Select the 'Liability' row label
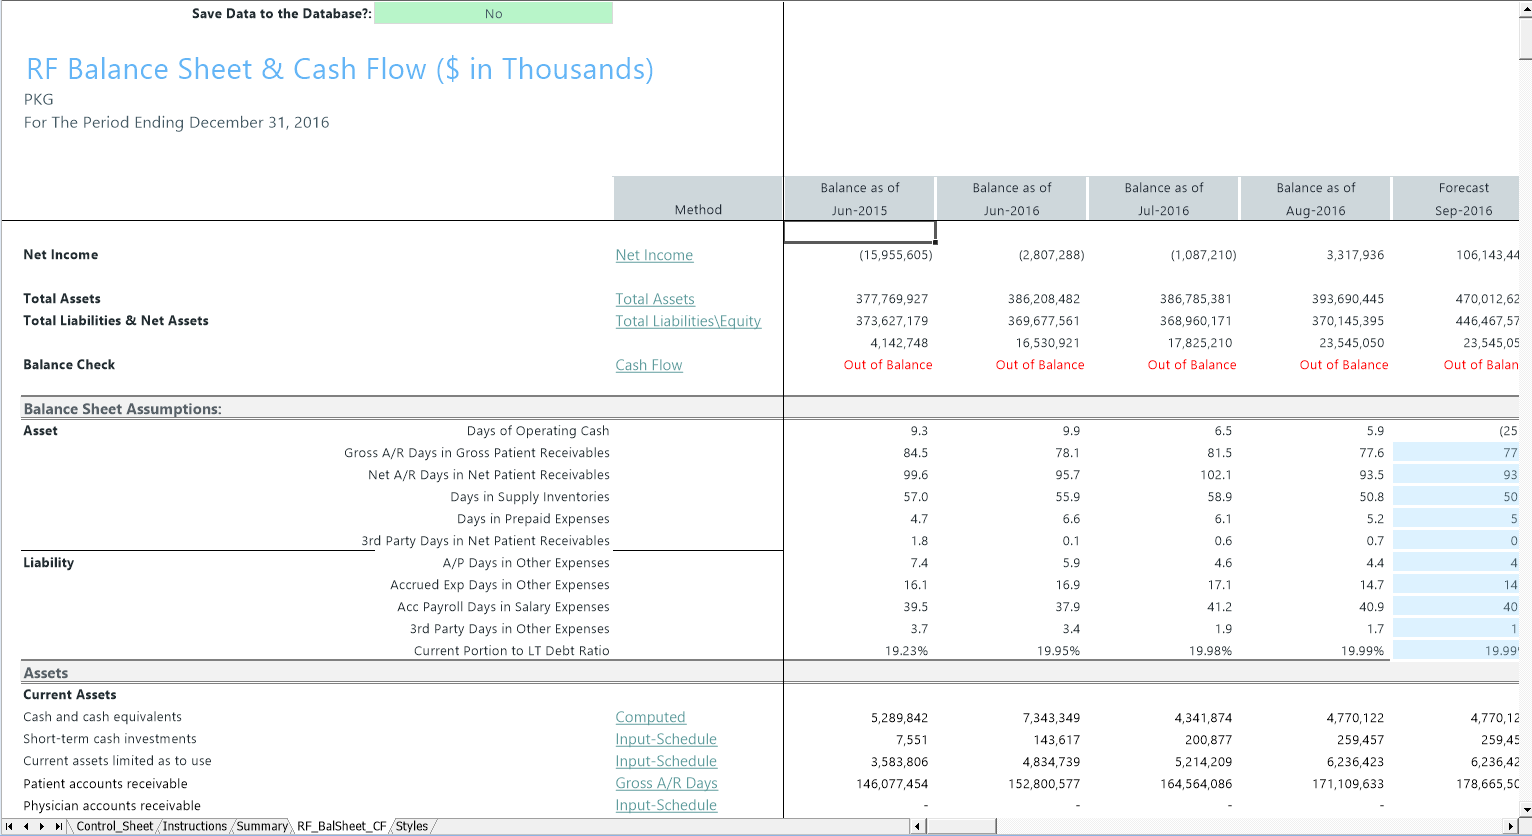This screenshot has width=1532, height=836. 48,563
